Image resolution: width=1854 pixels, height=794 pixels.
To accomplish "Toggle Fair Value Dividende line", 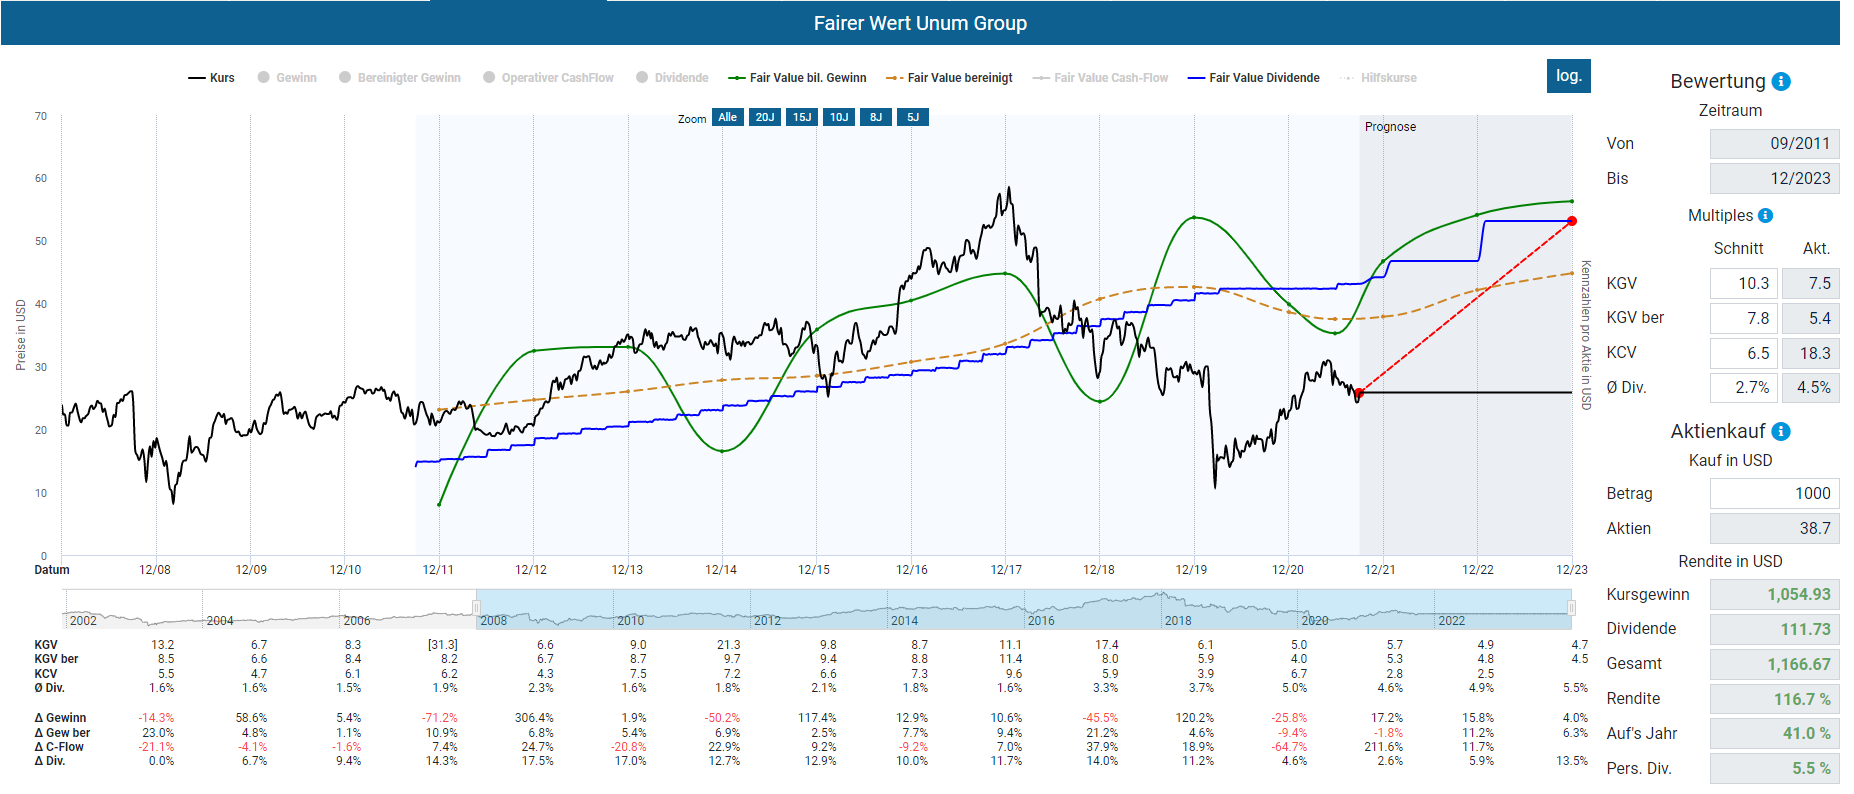I will (x=1254, y=78).
